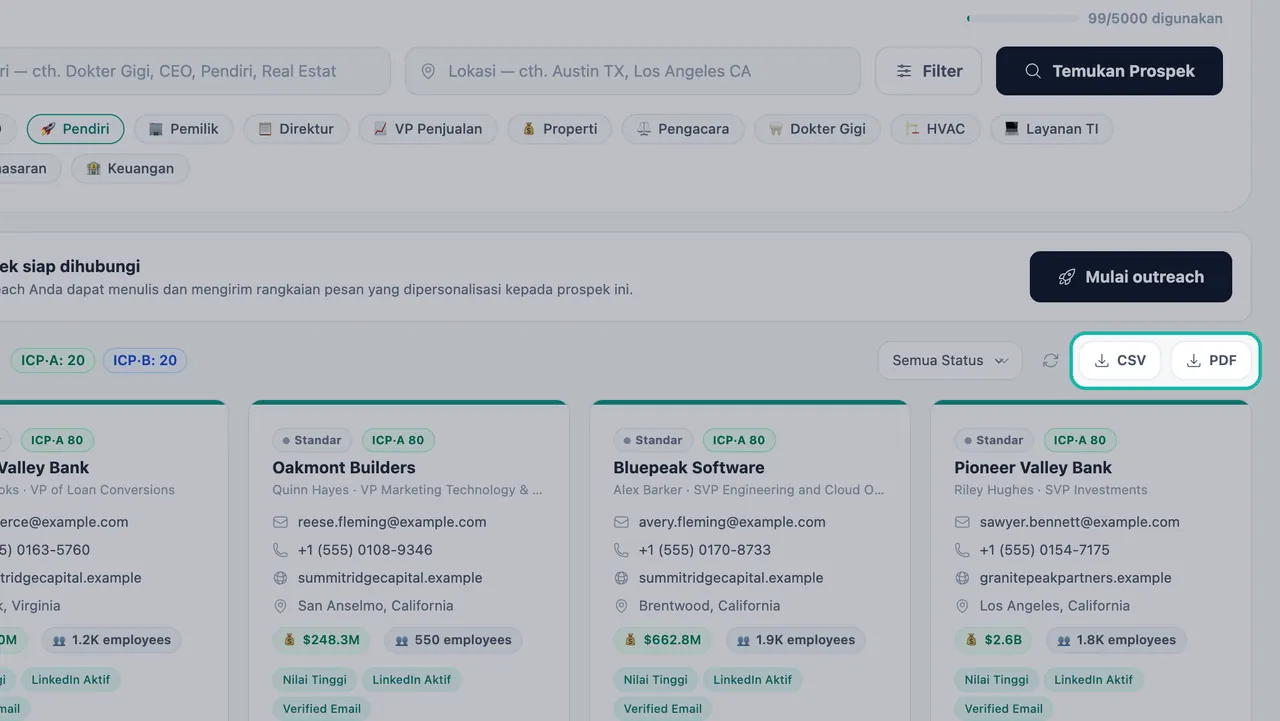Click phone icon beside +1 (555) 0108-9346

point(280,550)
